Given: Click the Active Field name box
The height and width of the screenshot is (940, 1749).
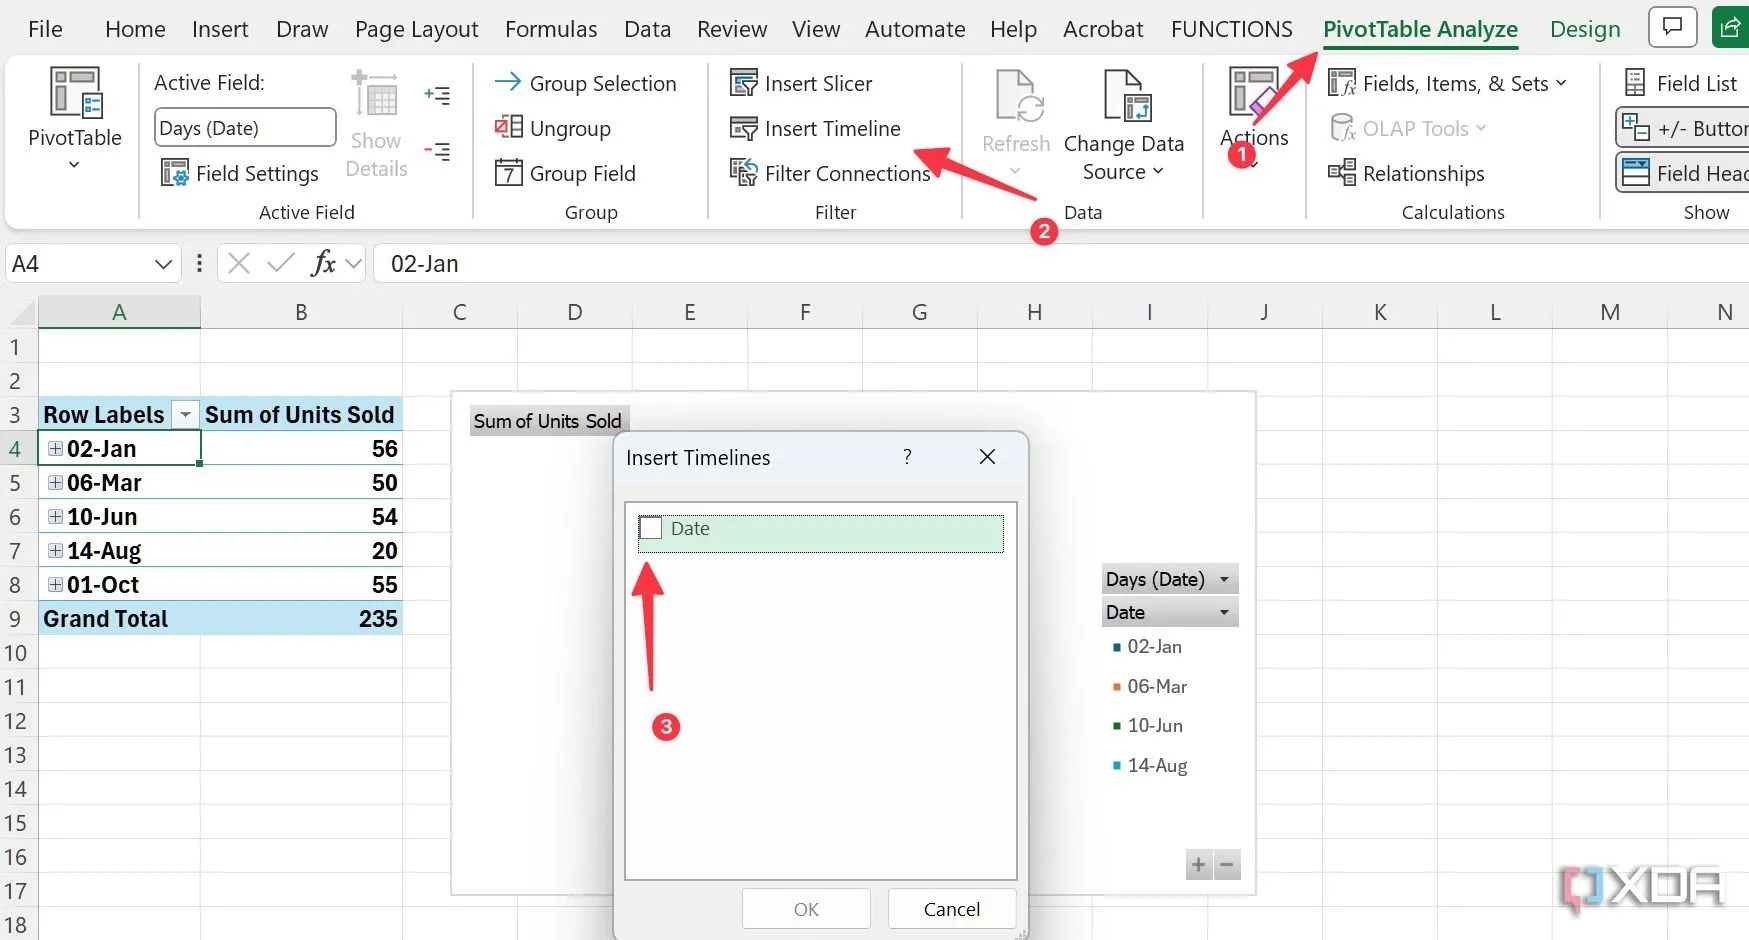Looking at the screenshot, I should (x=246, y=127).
